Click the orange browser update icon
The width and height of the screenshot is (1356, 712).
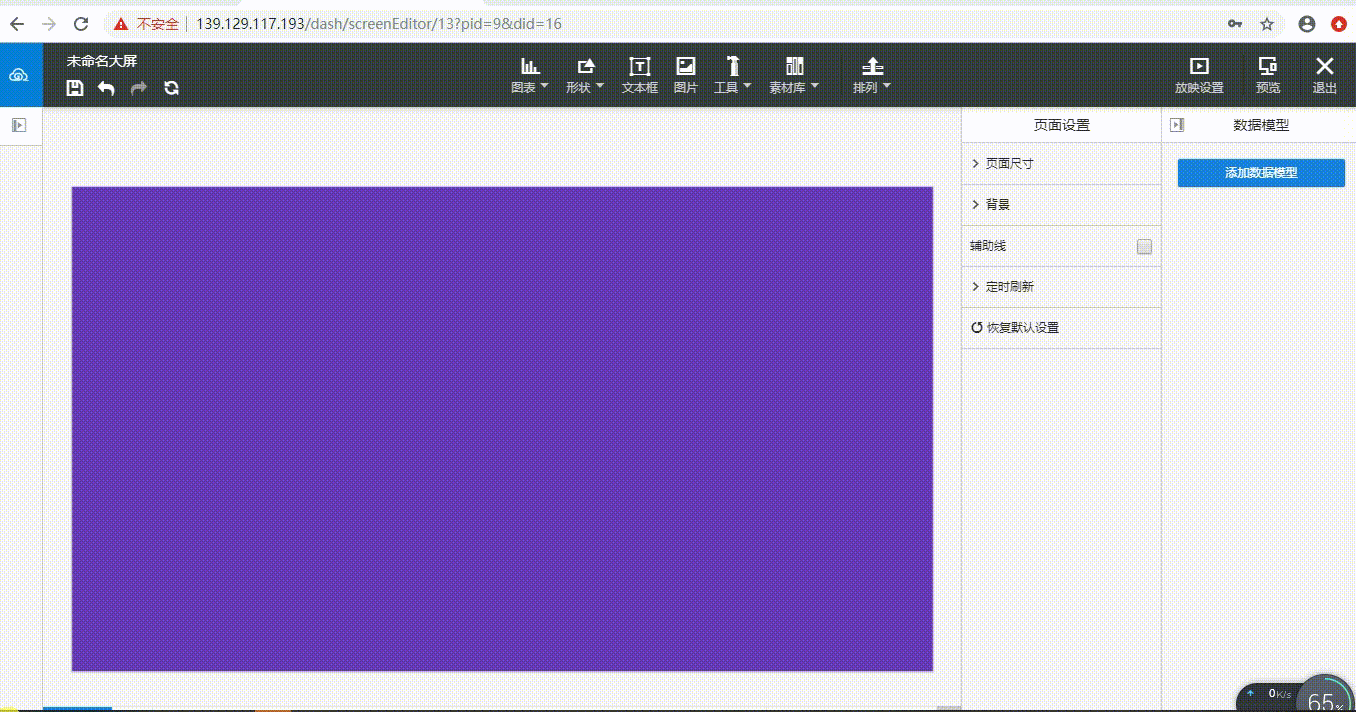[x=1339, y=24]
